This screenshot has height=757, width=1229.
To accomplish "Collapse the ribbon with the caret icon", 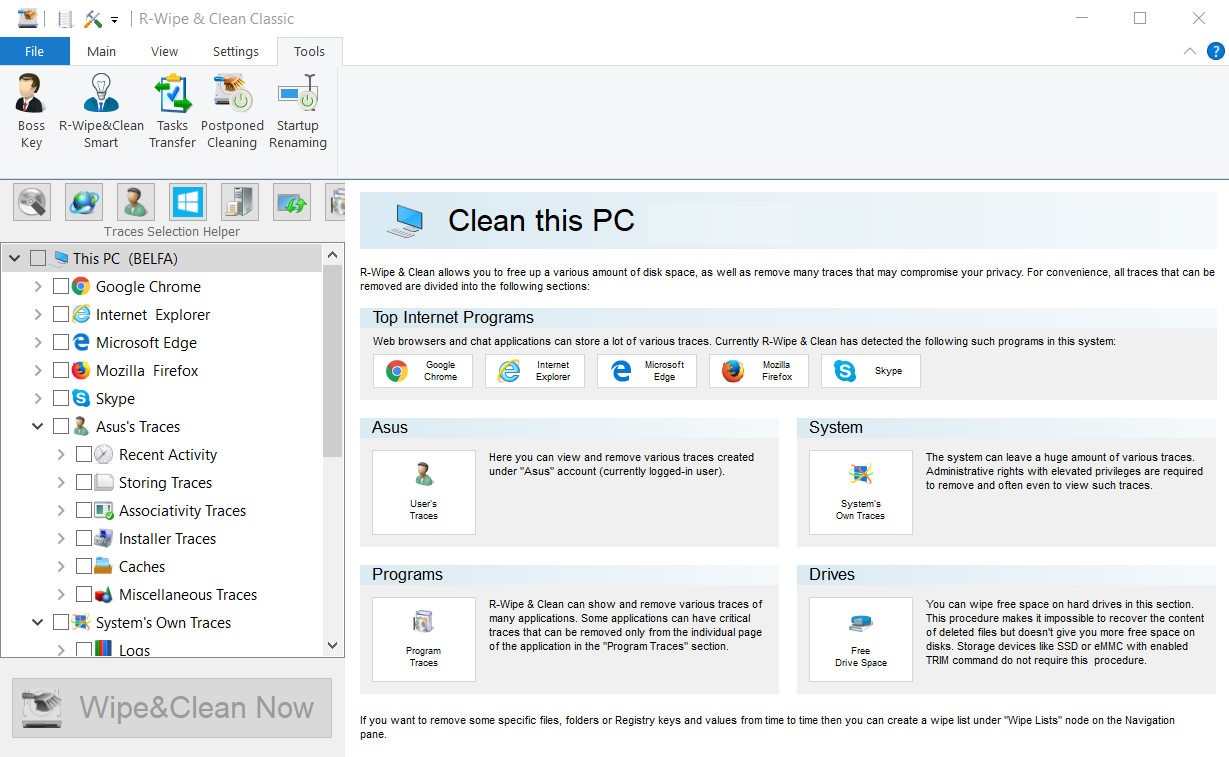I will click(1189, 51).
